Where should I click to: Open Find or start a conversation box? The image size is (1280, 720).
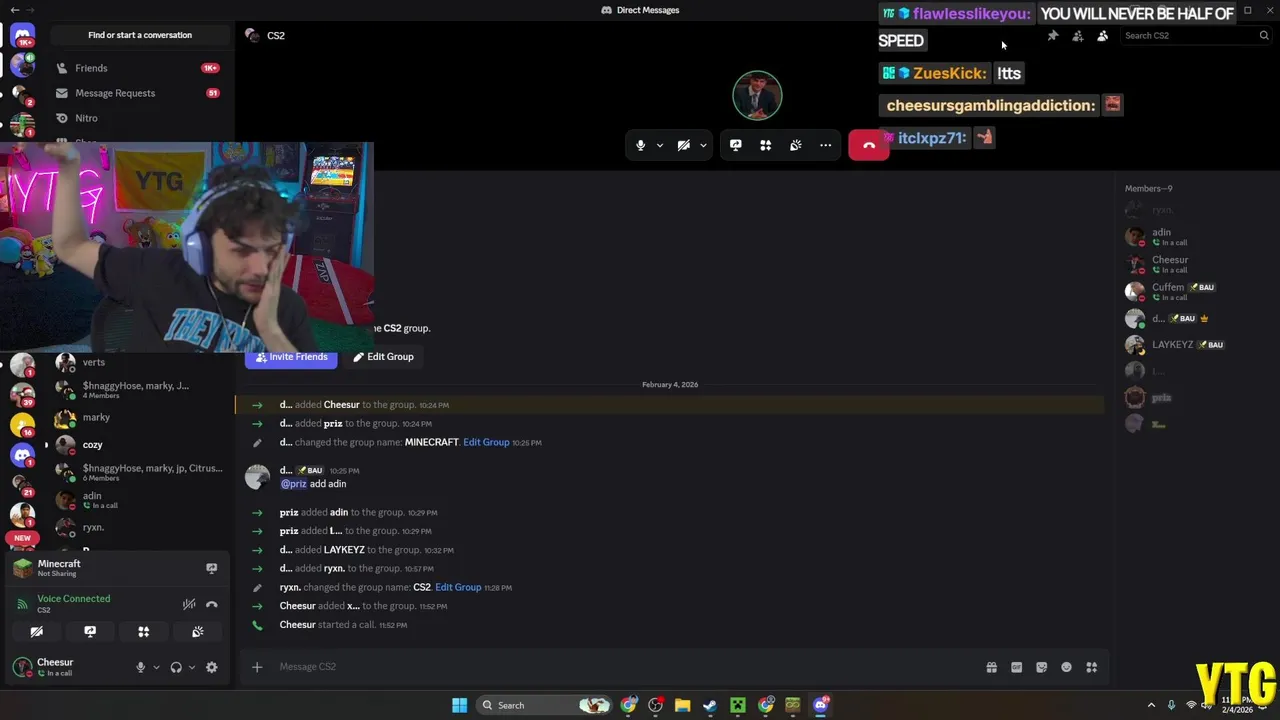[140, 35]
